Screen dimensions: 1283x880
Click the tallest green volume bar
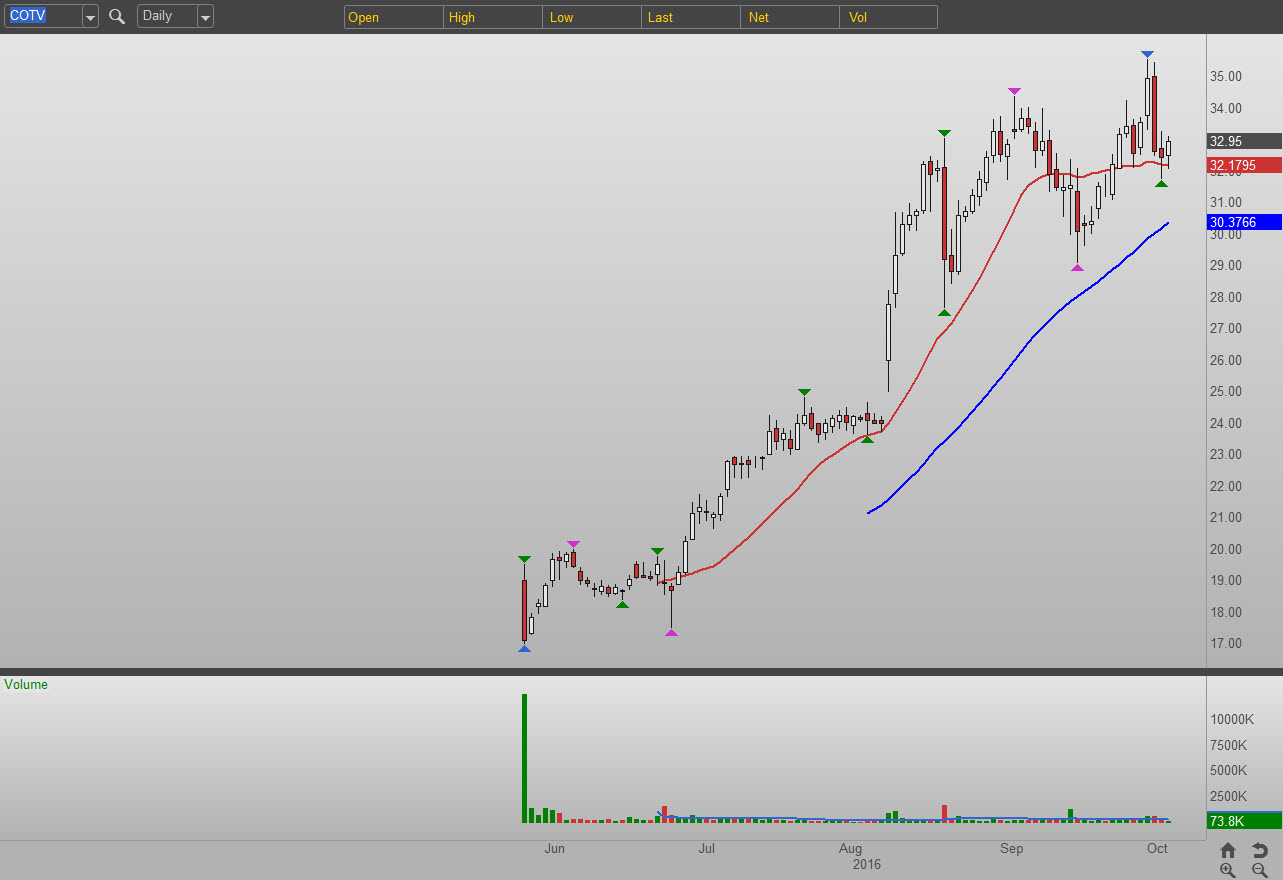[x=524, y=758]
